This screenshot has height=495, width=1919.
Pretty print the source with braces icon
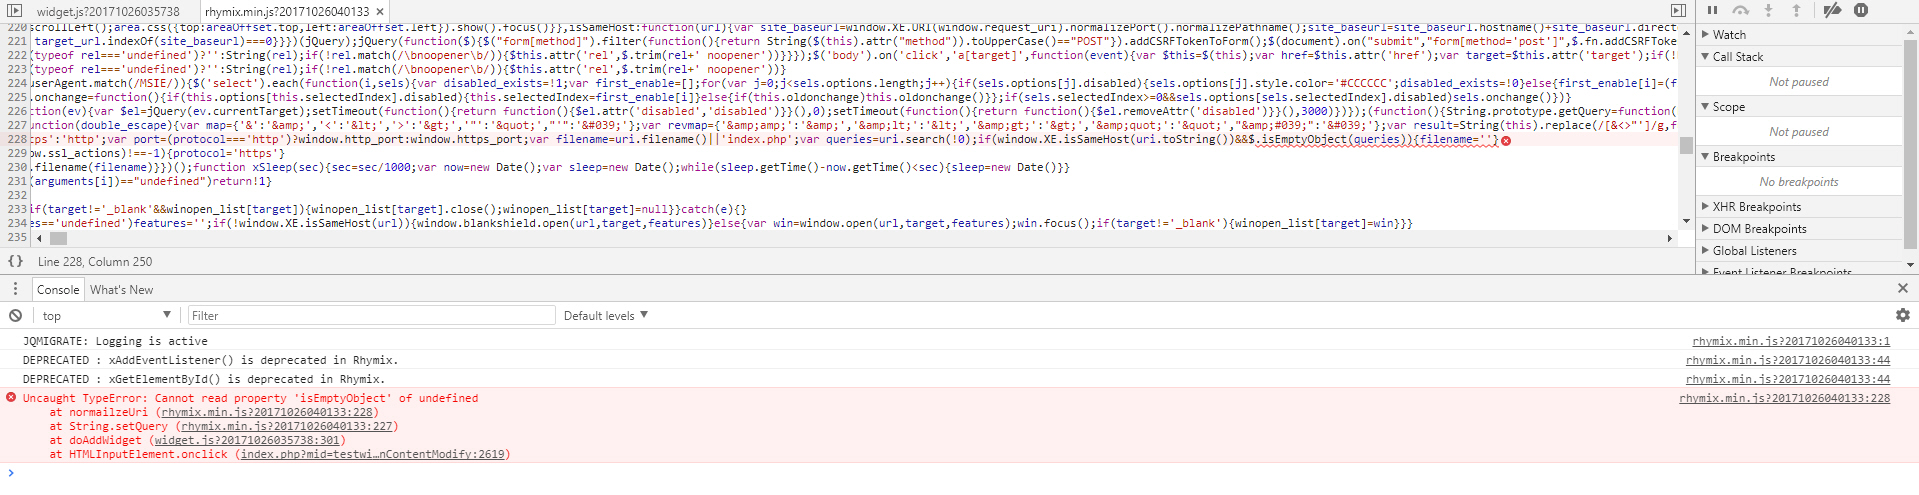tap(15, 261)
